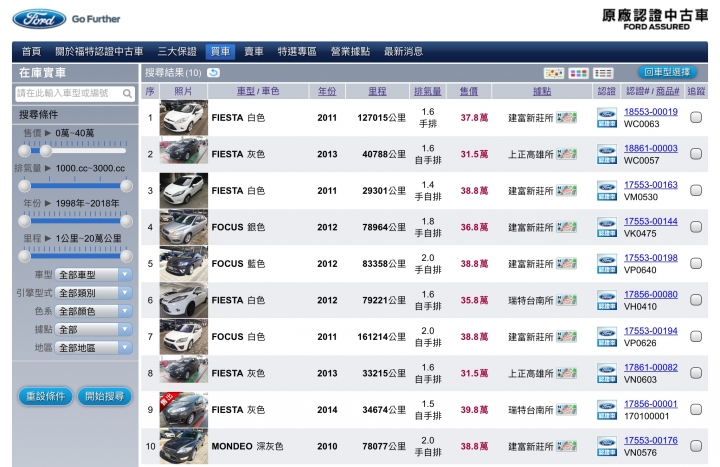720x467 pixels.
Task: Open the 引擎型式 全部類別 dropdown
Action: pyautogui.click(x=94, y=293)
